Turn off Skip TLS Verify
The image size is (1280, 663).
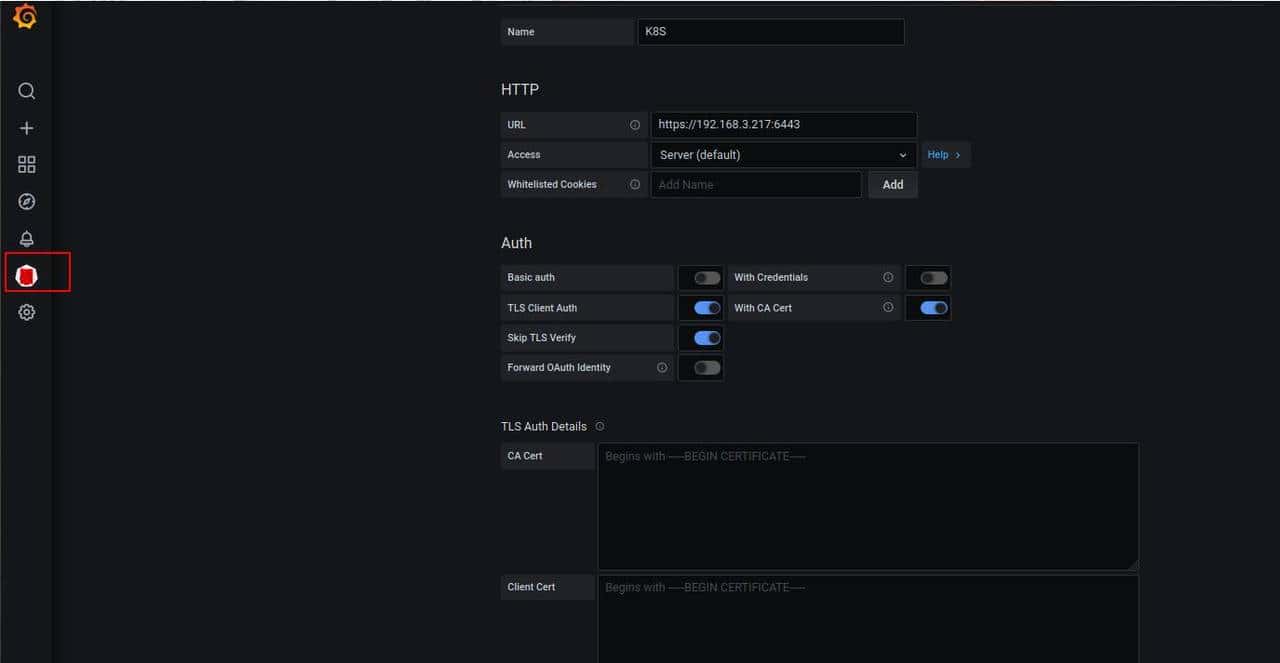pyautogui.click(x=707, y=338)
